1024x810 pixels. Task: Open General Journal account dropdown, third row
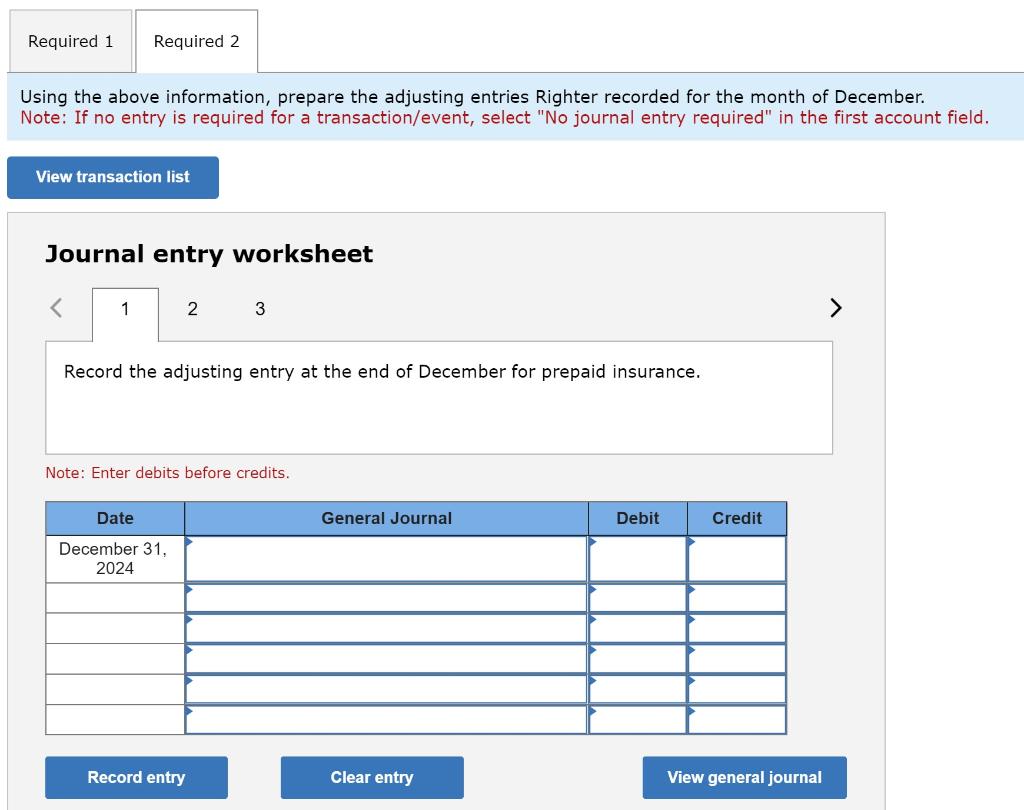(x=387, y=628)
